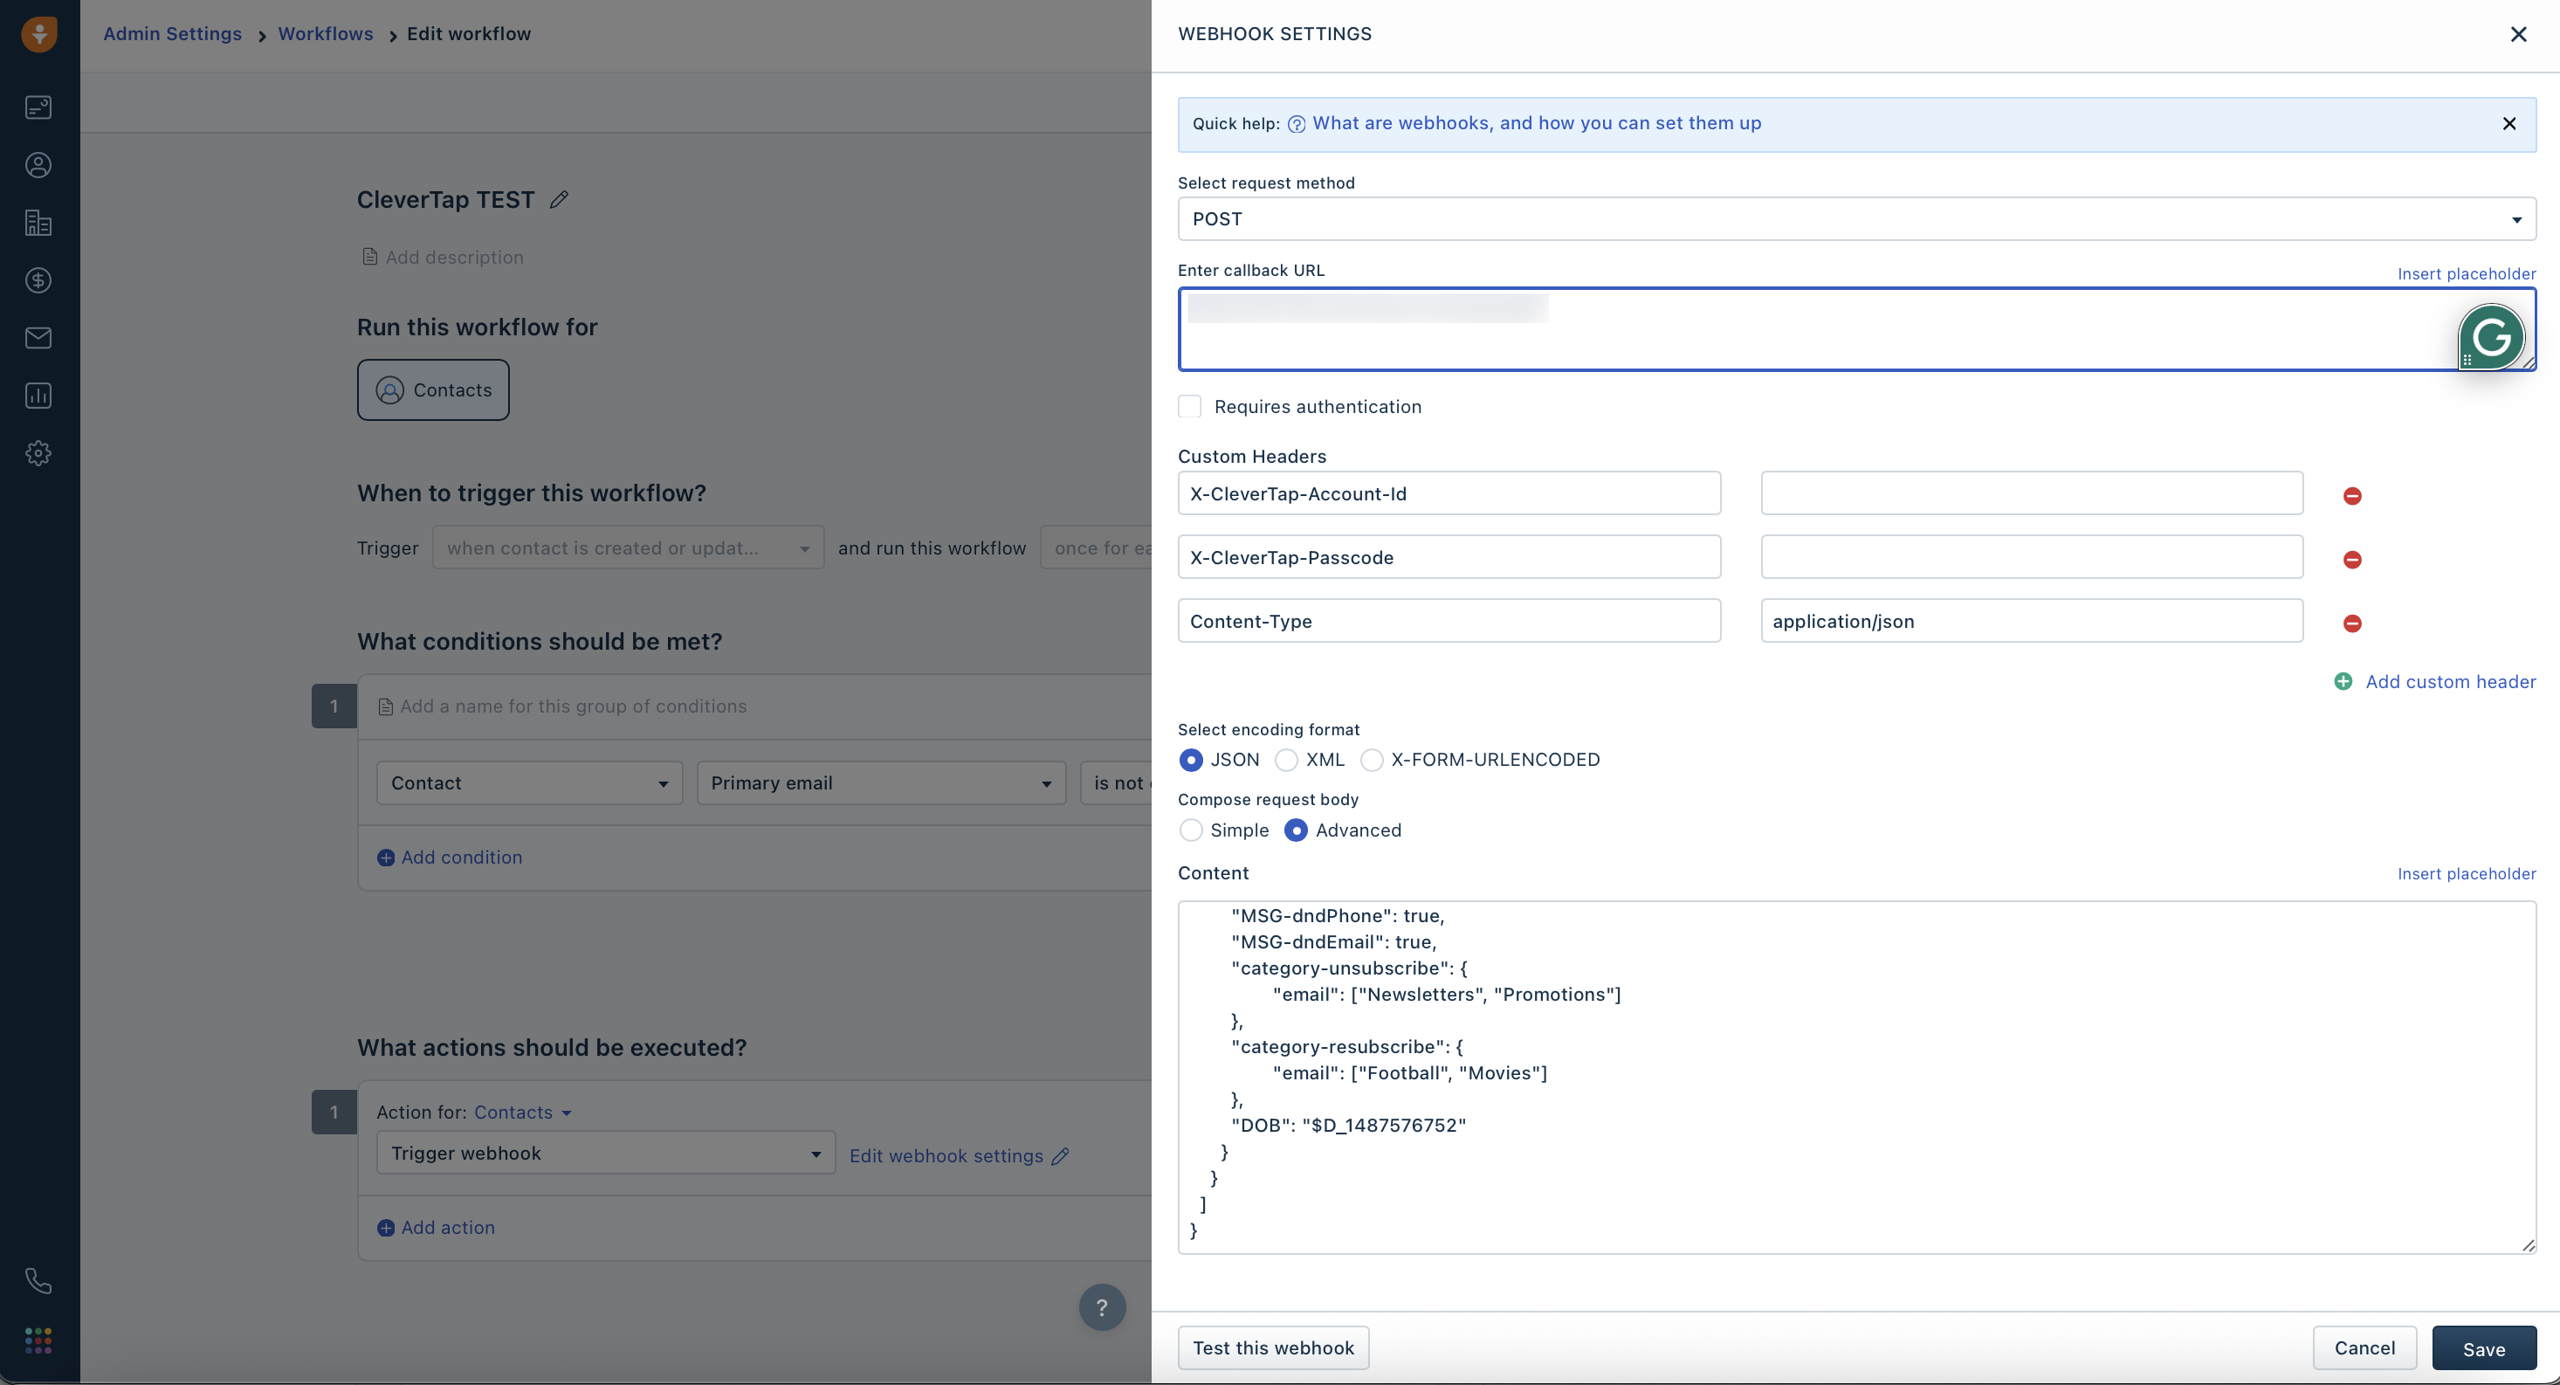Select X-FORM-URLENCODED encoding format
This screenshot has width=2560, height=1385.
click(1371, 760)
